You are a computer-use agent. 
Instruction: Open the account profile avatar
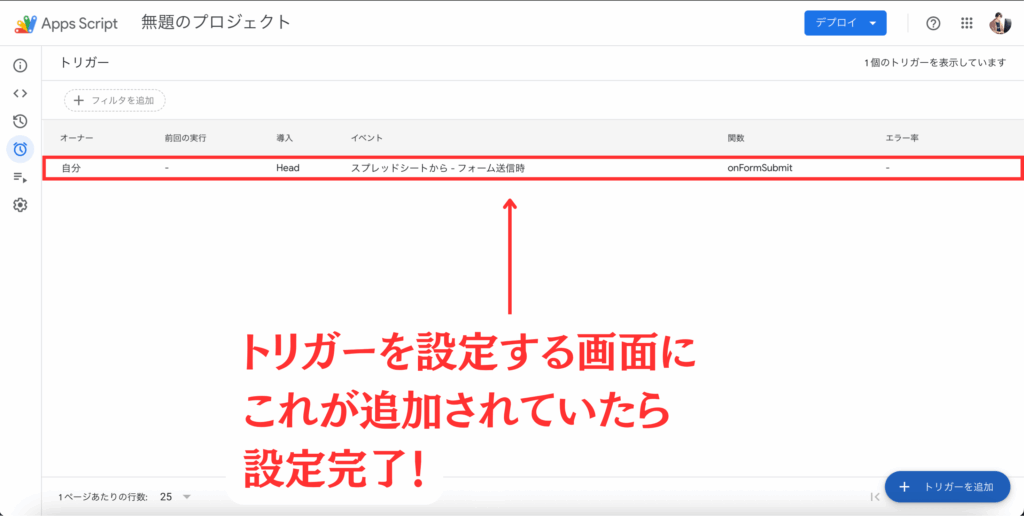click(1000, 24)
